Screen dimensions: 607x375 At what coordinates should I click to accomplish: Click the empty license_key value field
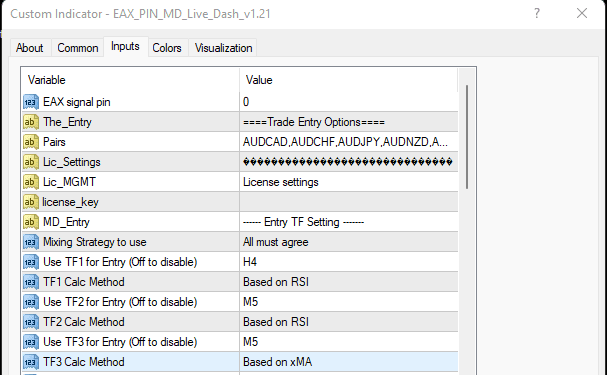click(349, 202)
